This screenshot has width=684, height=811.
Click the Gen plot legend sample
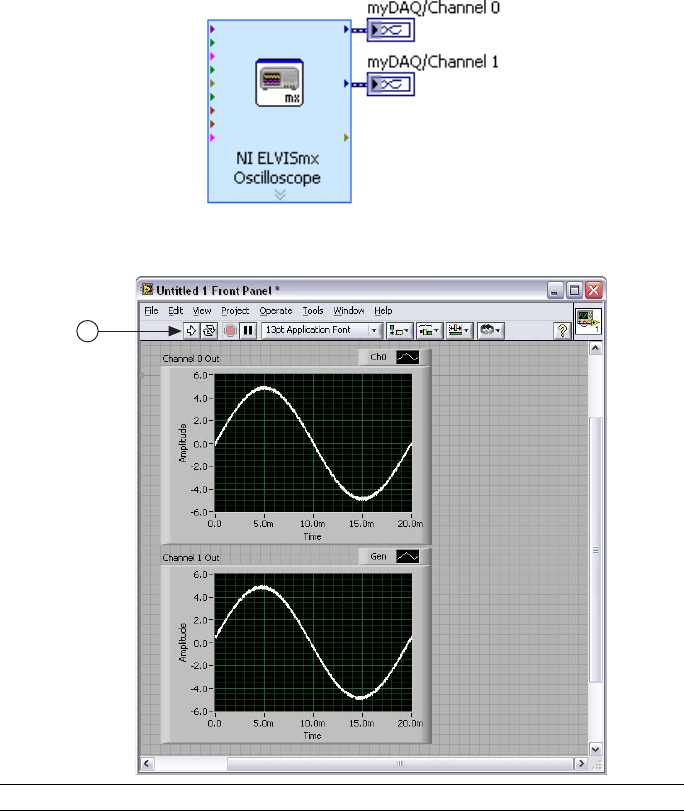408,557
